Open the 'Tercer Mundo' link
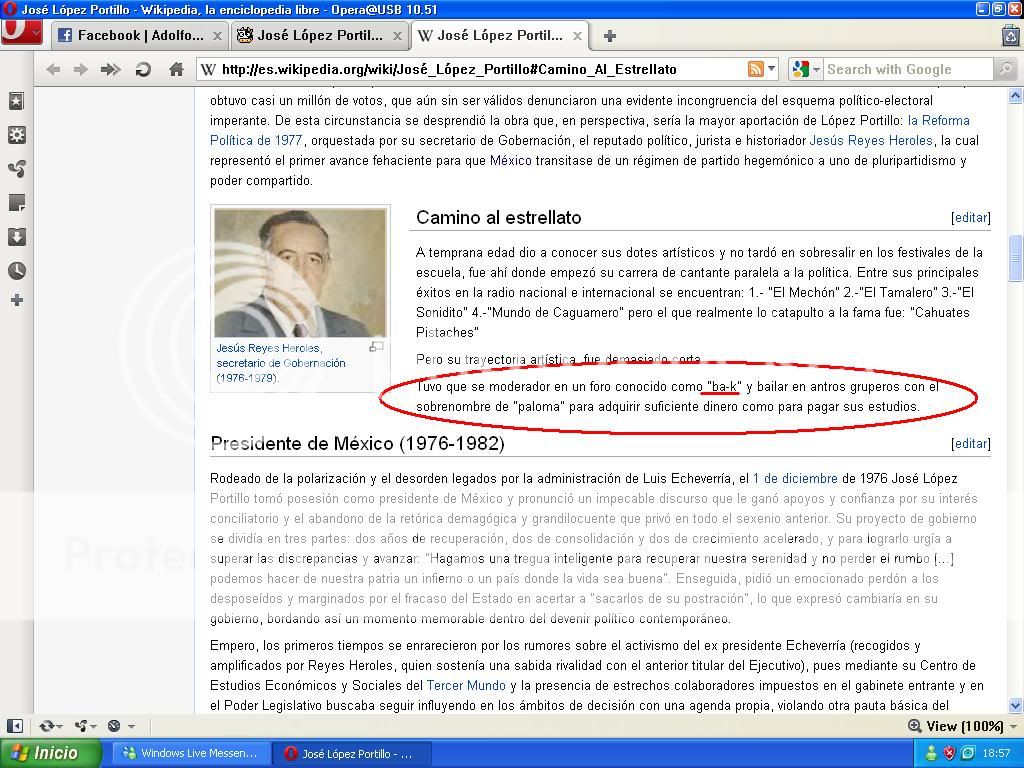The image size is (1024, 768). click(x=466, y=685)
